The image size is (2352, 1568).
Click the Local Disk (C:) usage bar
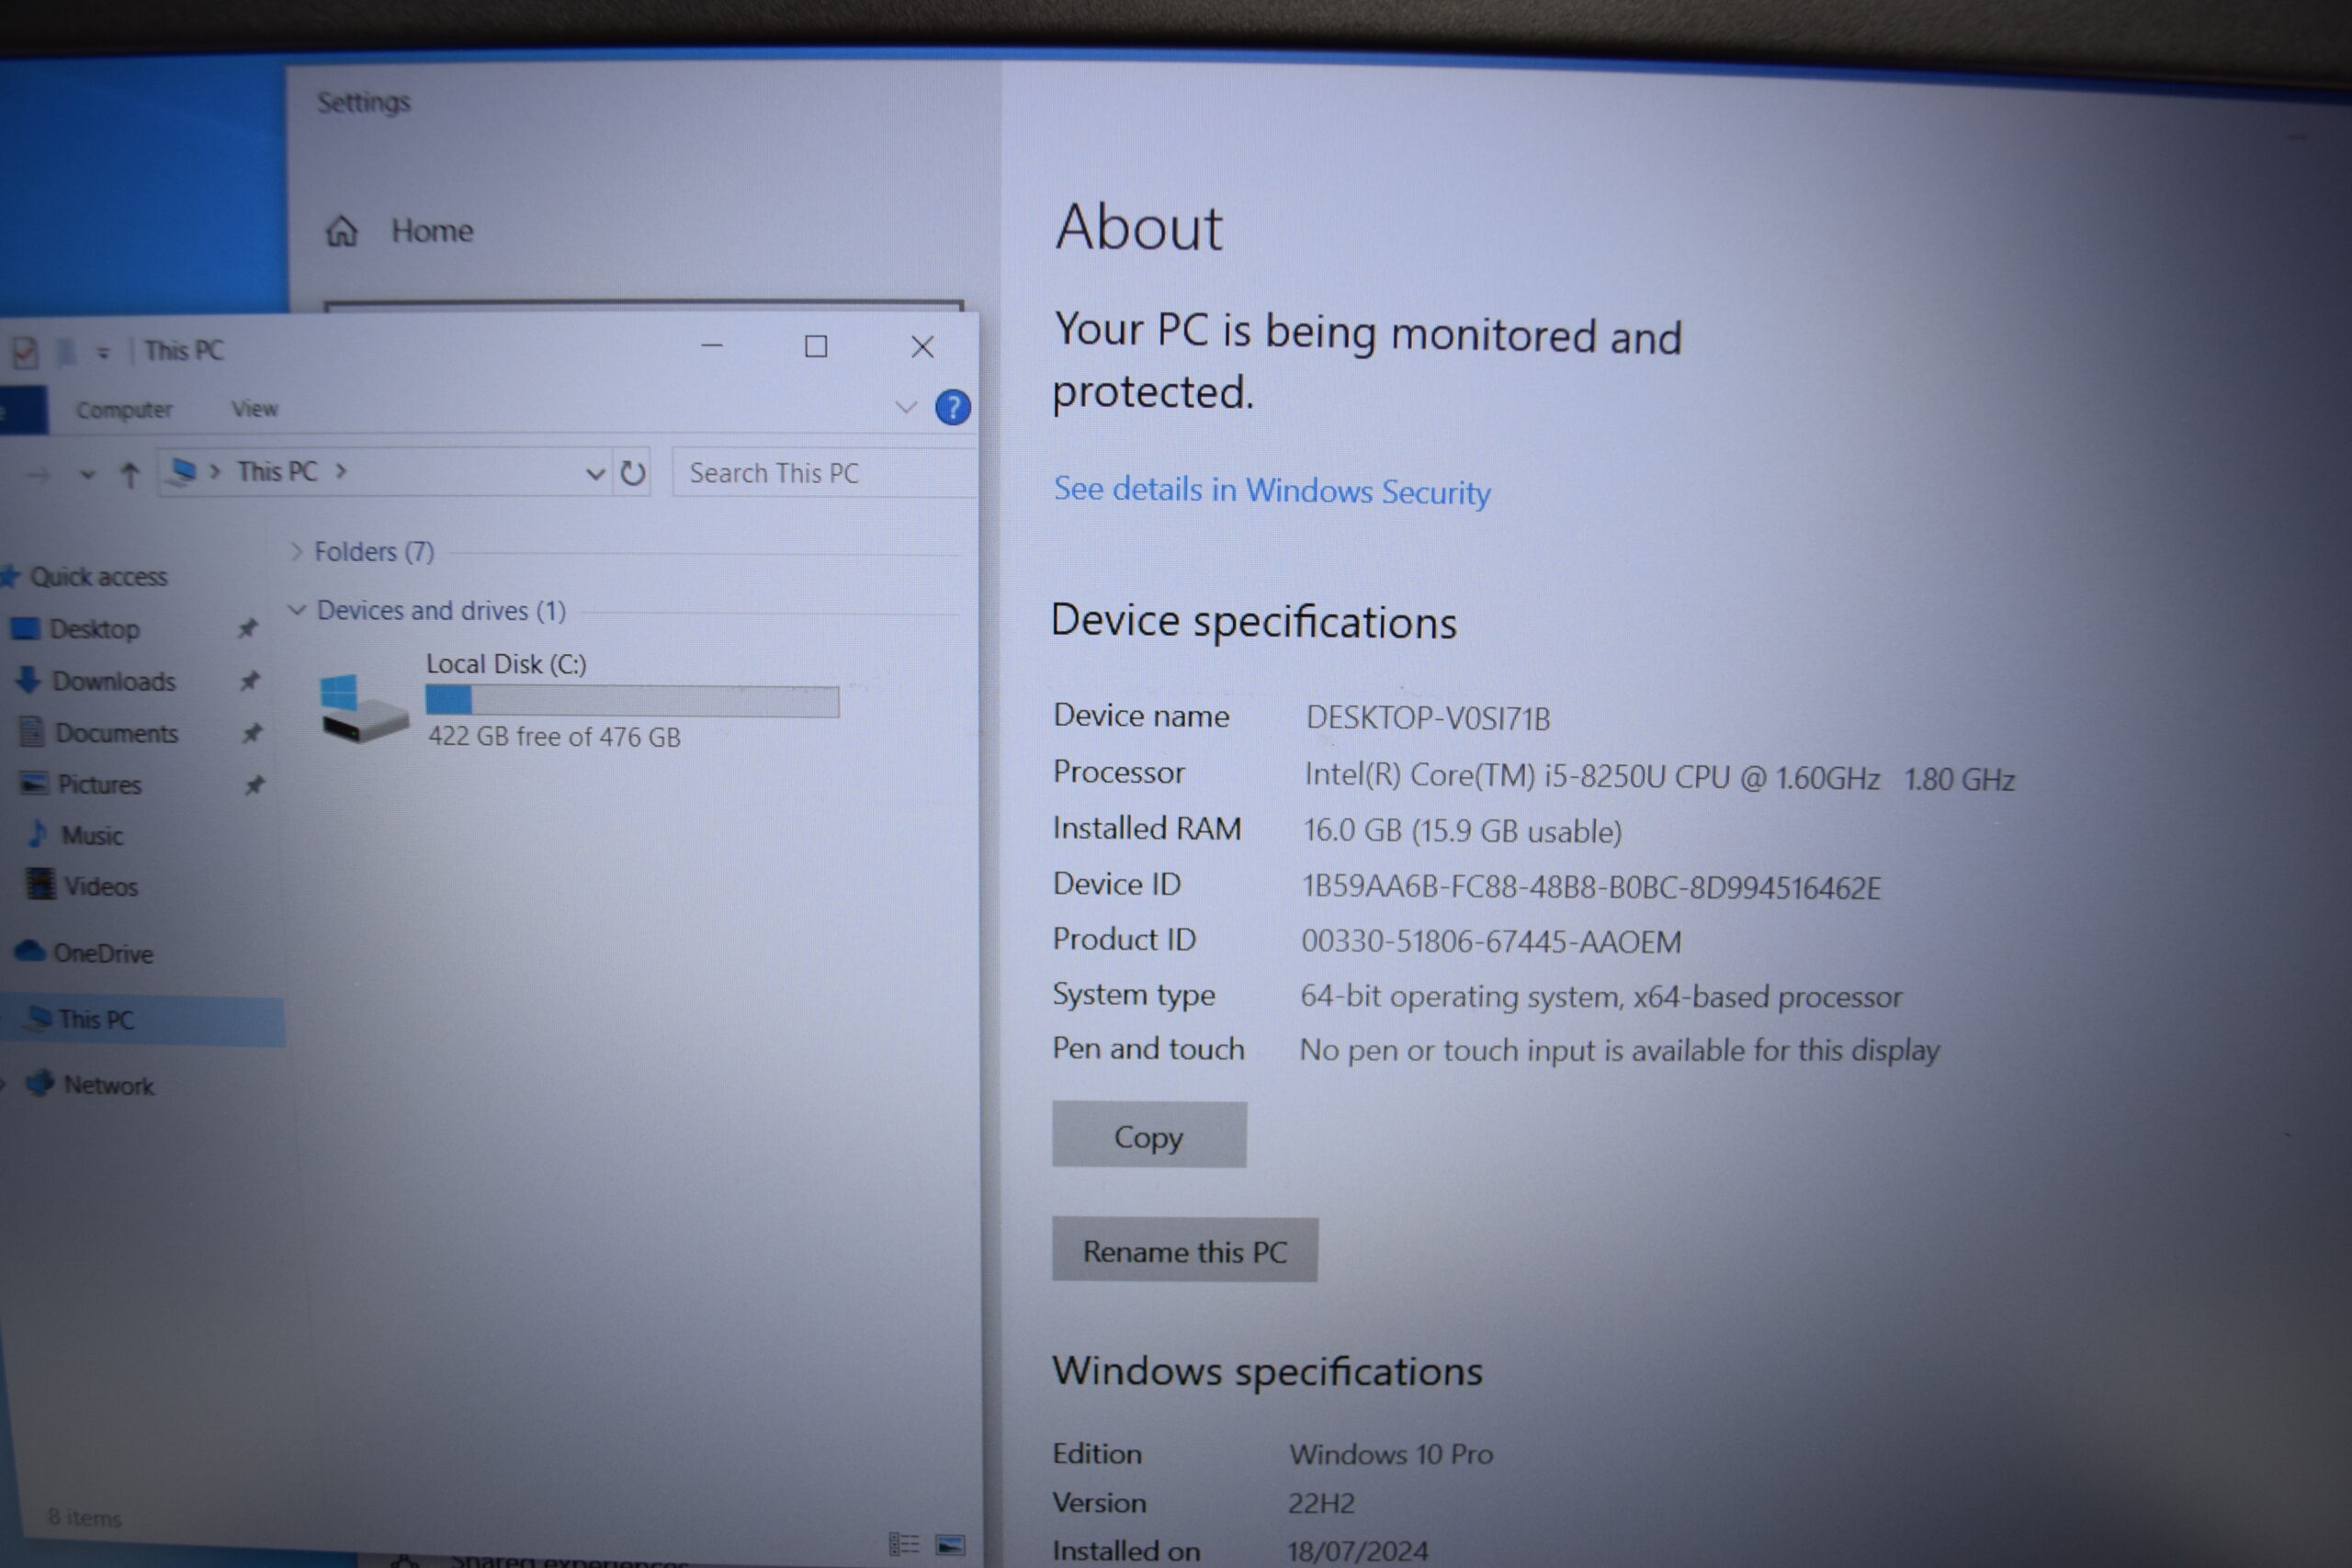click(632, 701)
